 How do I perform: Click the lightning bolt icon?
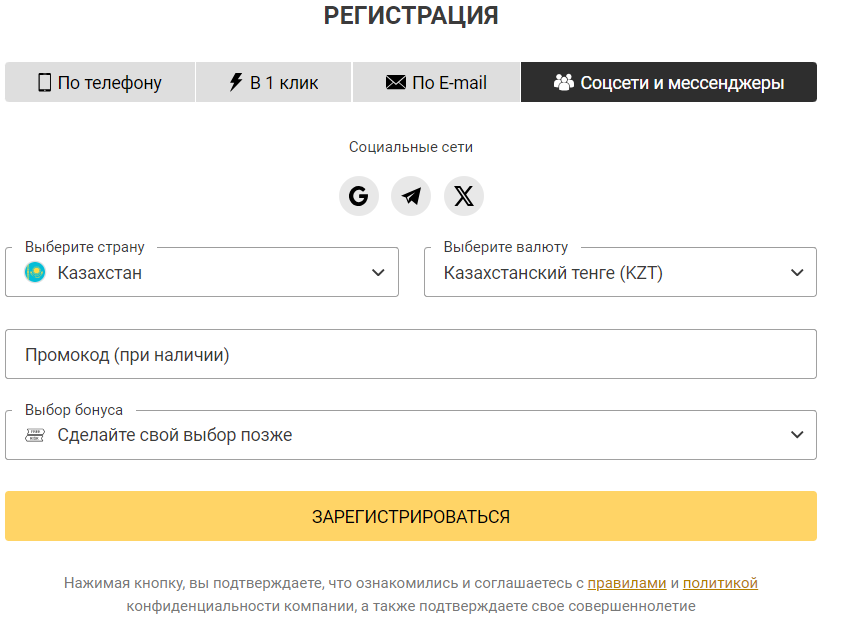[236, 82]
